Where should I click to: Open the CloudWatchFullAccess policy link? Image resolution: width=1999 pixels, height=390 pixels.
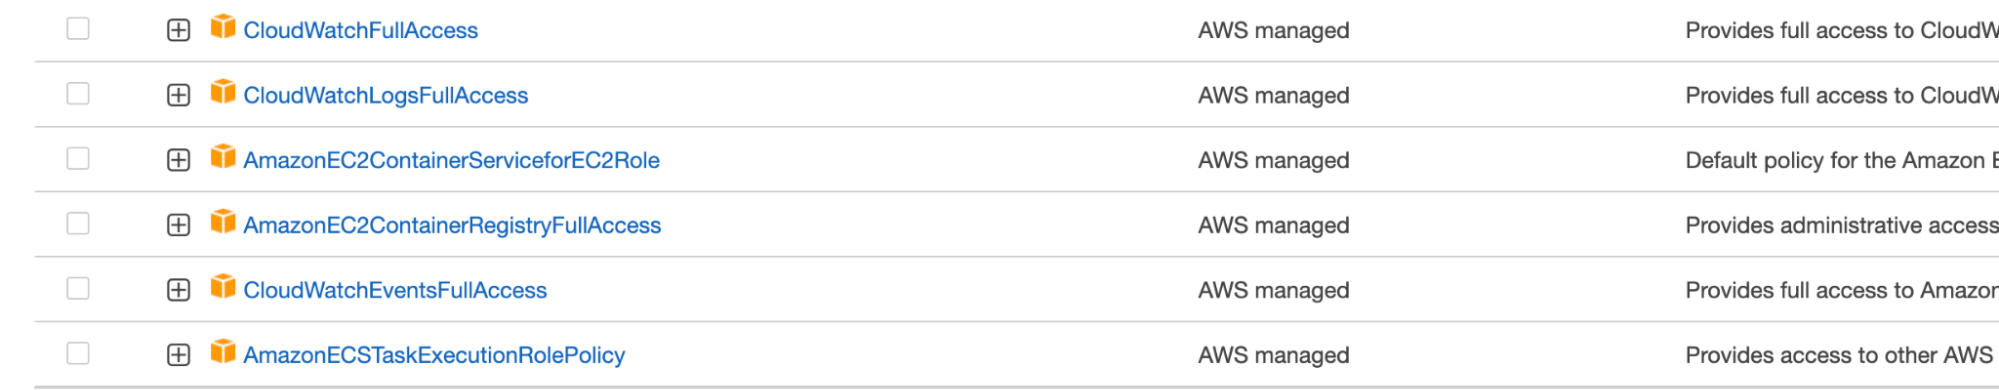click(x=361, y=31)
